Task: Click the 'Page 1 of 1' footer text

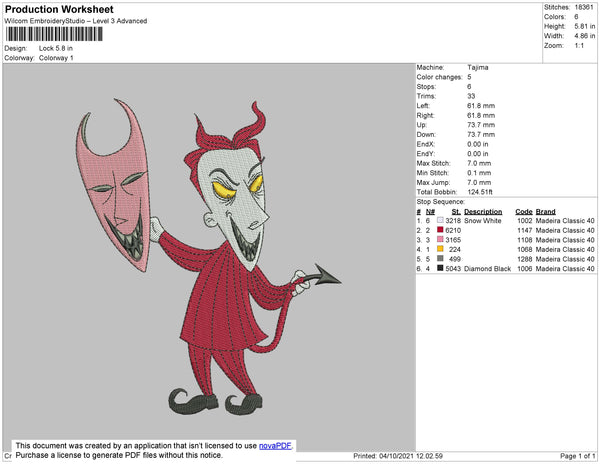Action: 578,456
